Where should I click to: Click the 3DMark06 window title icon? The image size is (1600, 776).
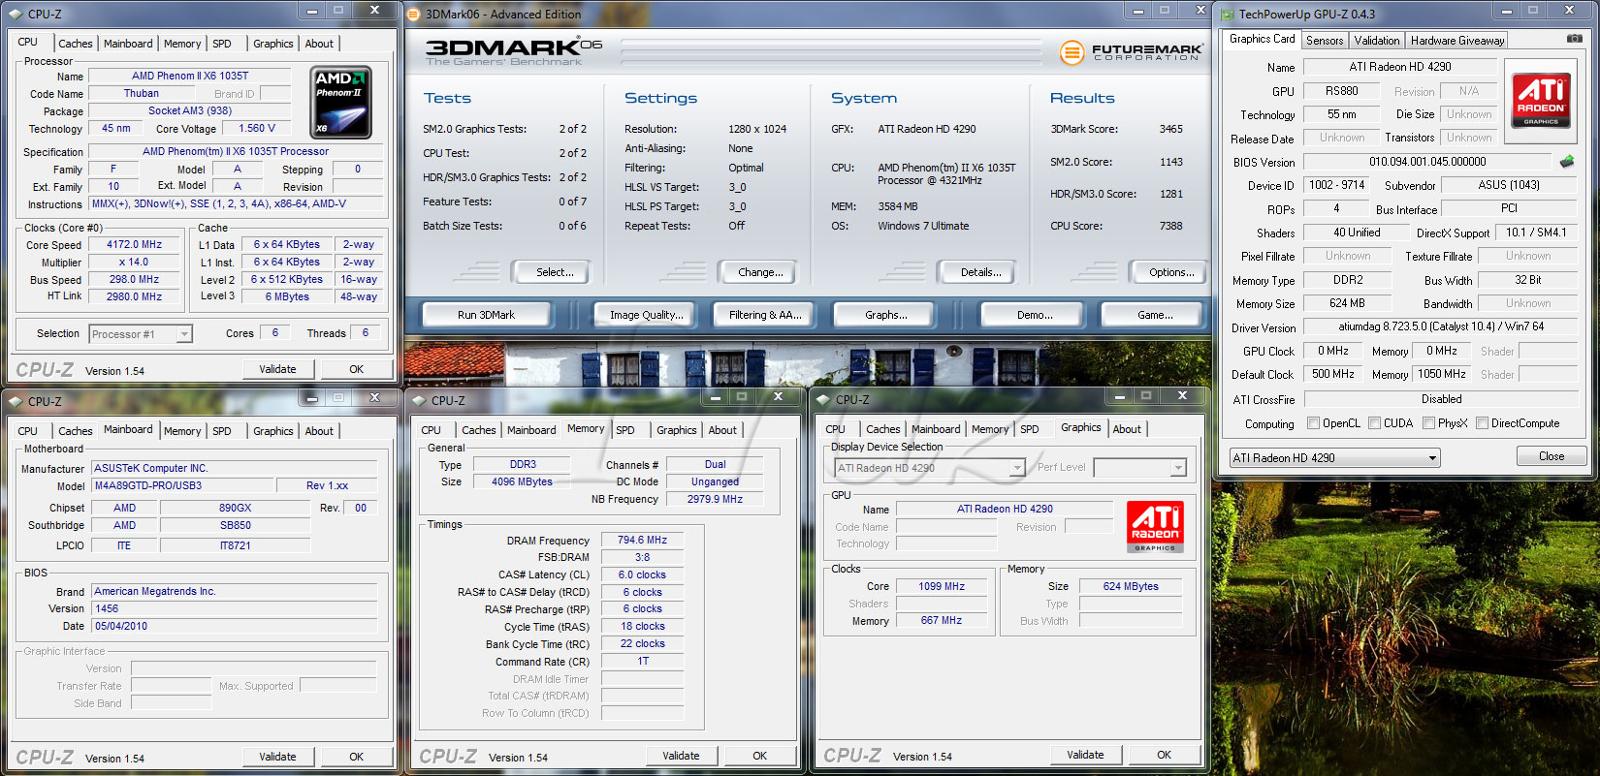tap(415, 14)
